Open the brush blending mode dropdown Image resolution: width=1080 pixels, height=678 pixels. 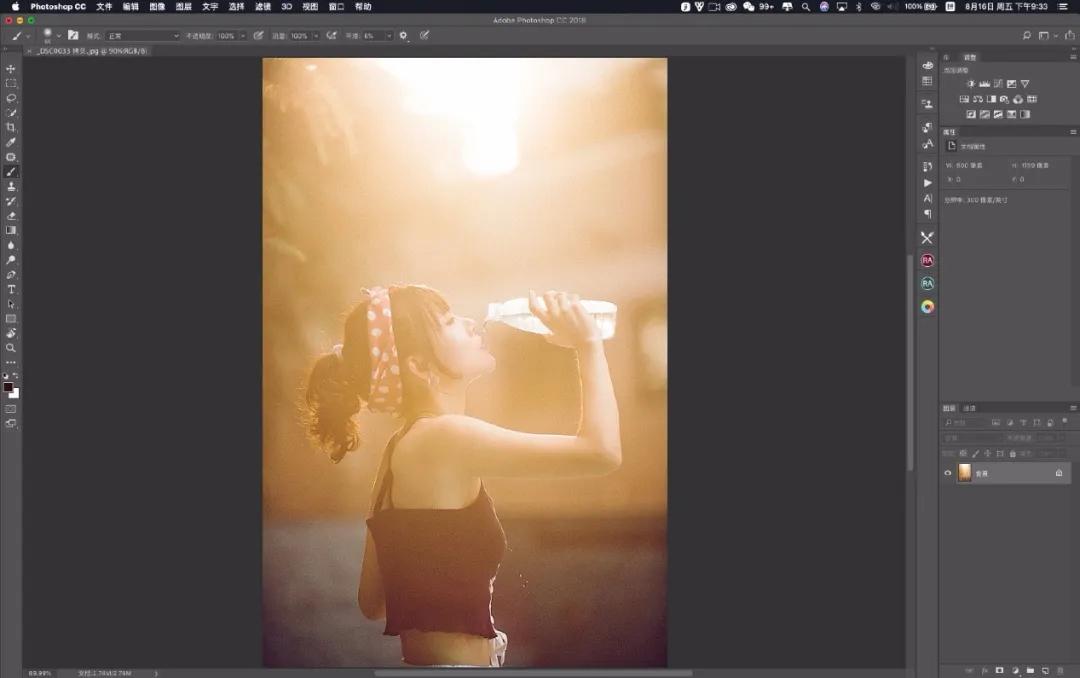tap(143, 35)
